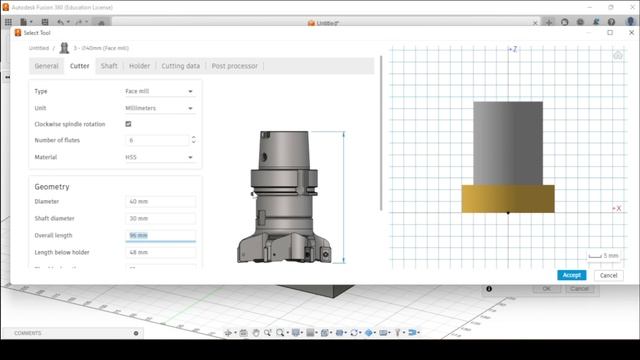The image size is (640, 360).
Task: Open the data panel grid icon
Action: click(8, 22)
